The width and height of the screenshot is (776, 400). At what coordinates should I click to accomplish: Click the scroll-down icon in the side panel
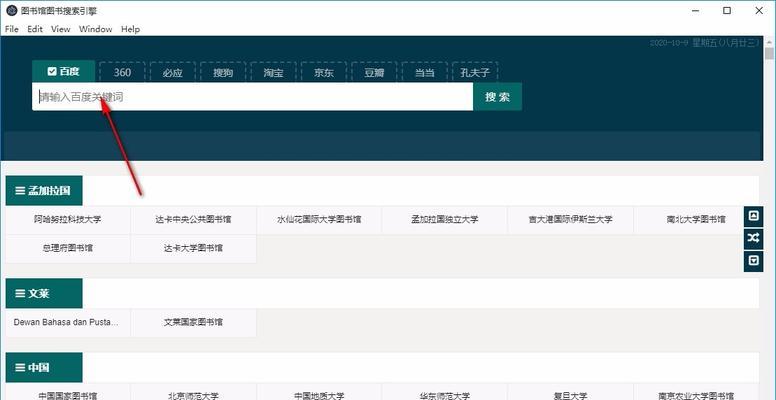[753, 260]
